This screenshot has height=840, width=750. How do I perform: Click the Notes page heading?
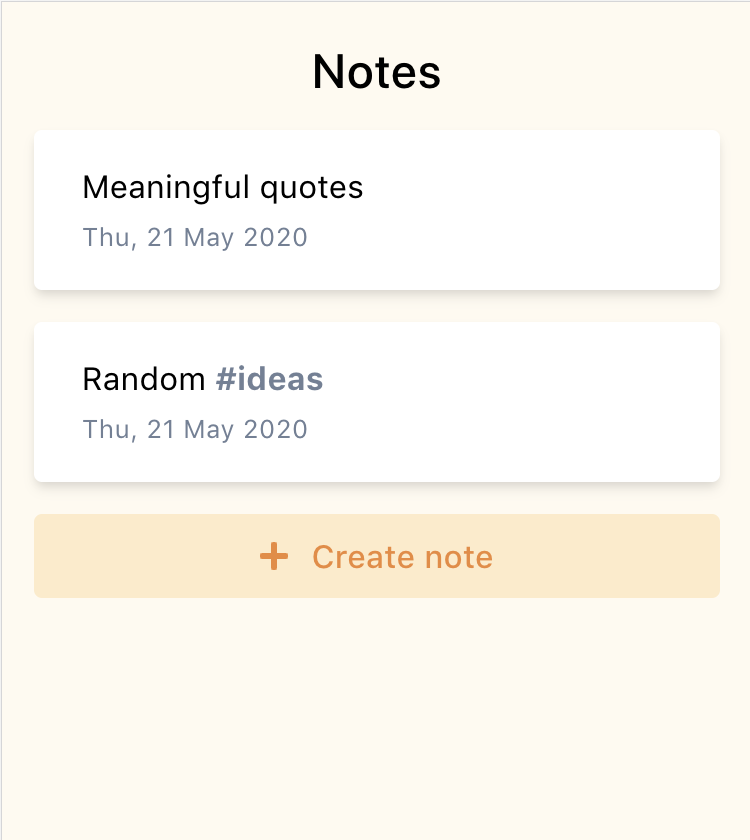click(376, 72)
